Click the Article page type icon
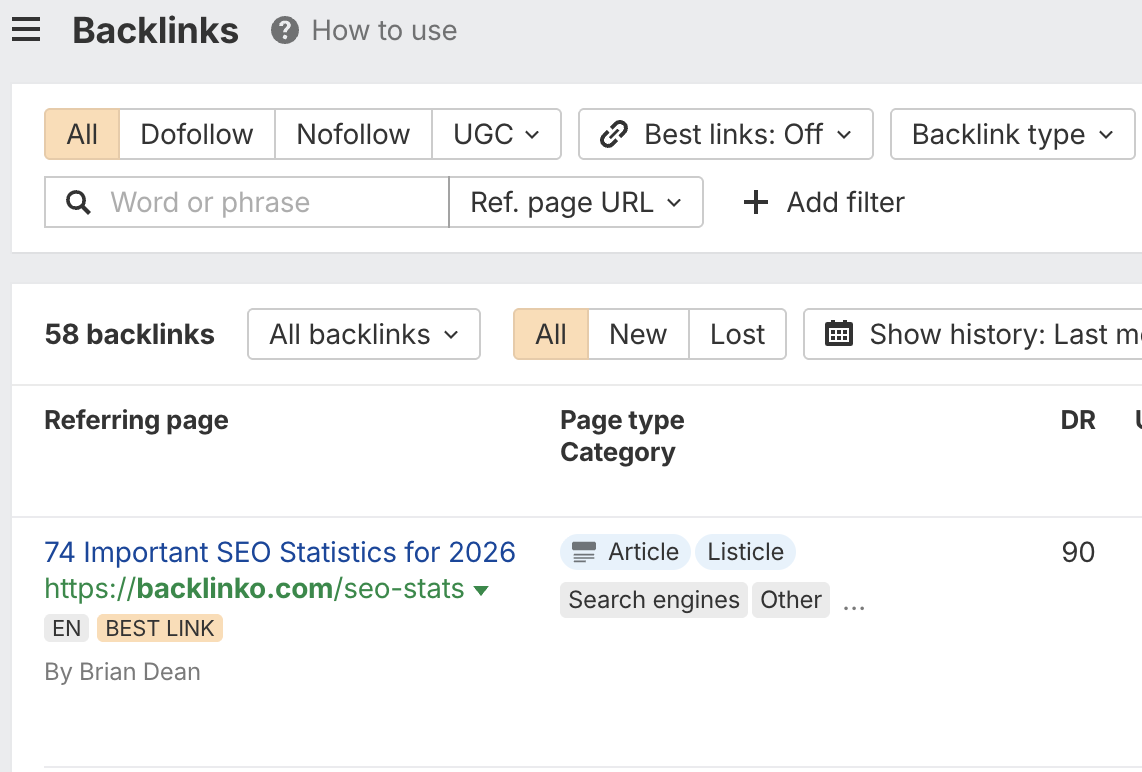Image resolution: width=1142 pixels, height=772 pixels. click(x=584, y=552)
